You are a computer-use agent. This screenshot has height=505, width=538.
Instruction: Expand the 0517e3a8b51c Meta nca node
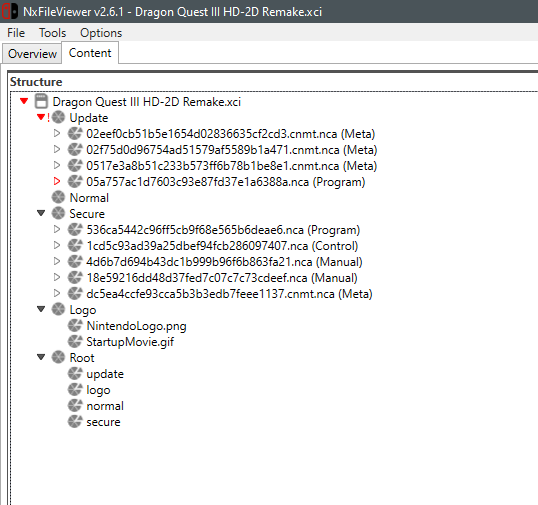57,165
